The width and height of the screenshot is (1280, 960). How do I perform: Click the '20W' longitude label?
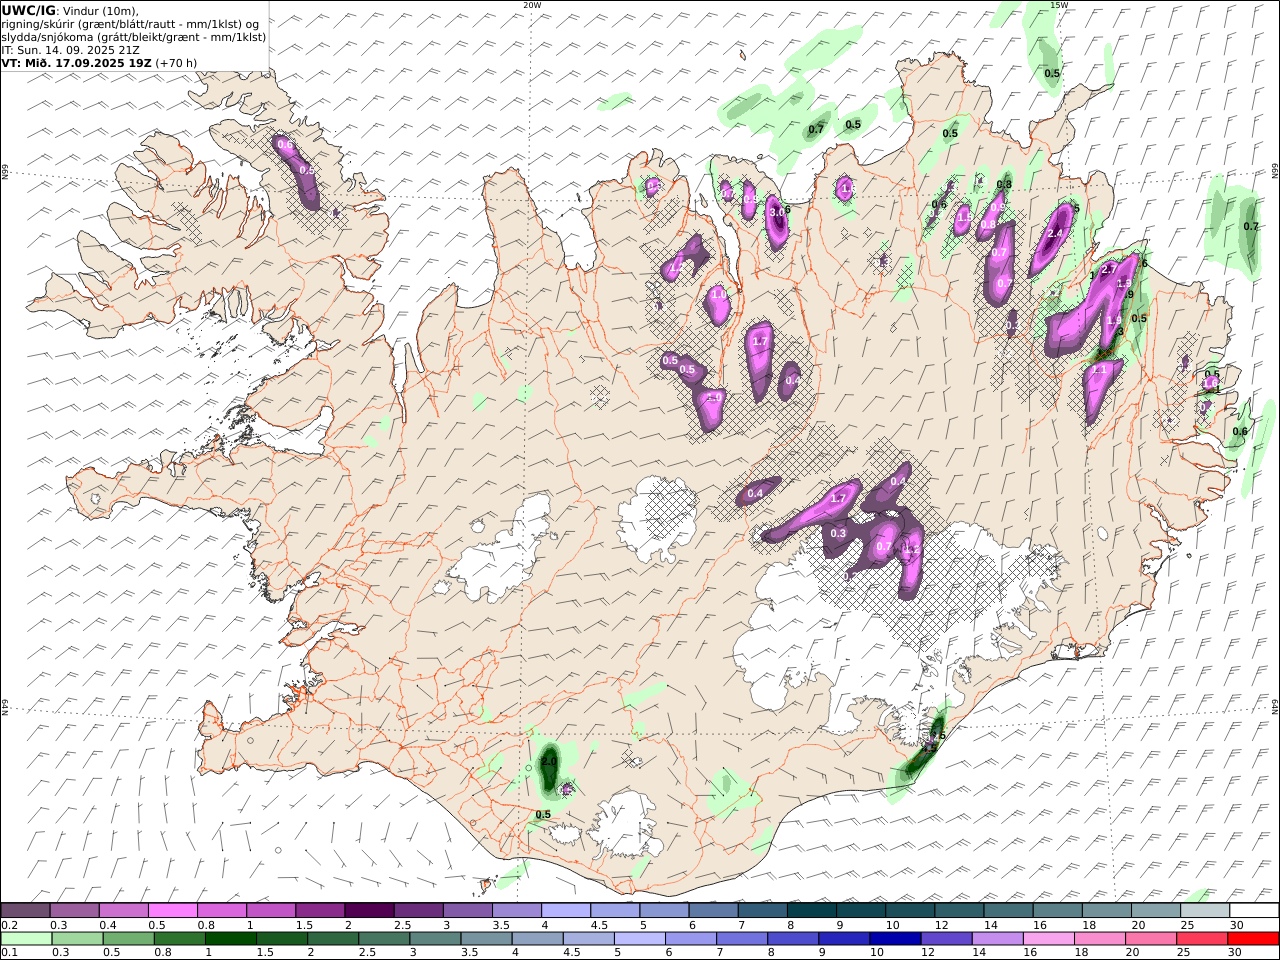[532, 5]
